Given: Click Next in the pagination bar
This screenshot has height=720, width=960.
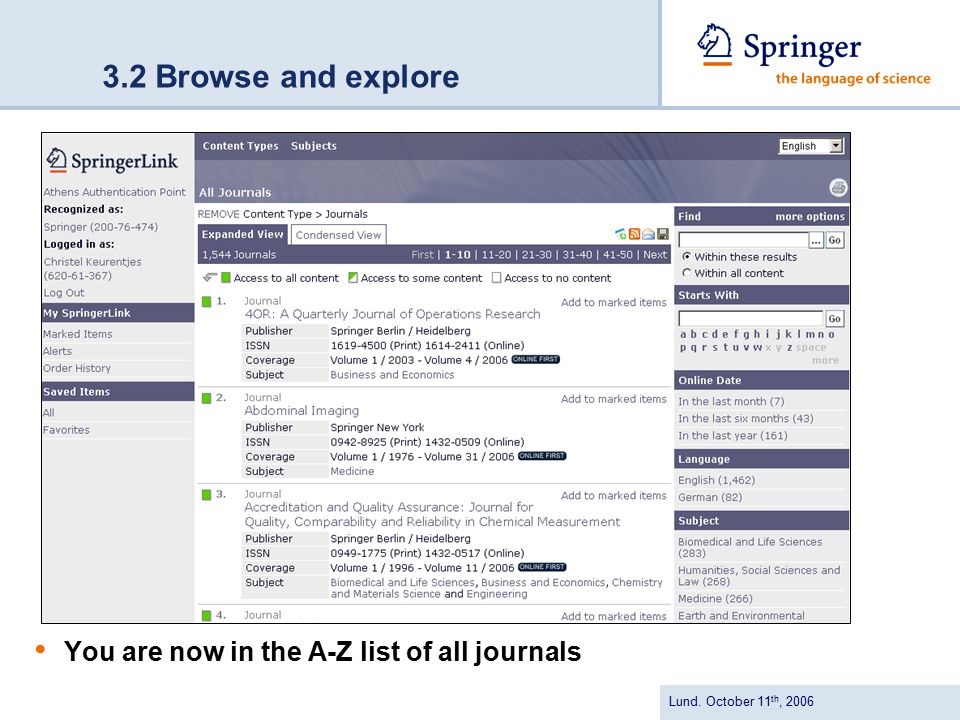Looking at the screenshot, I should pos(654,255).
